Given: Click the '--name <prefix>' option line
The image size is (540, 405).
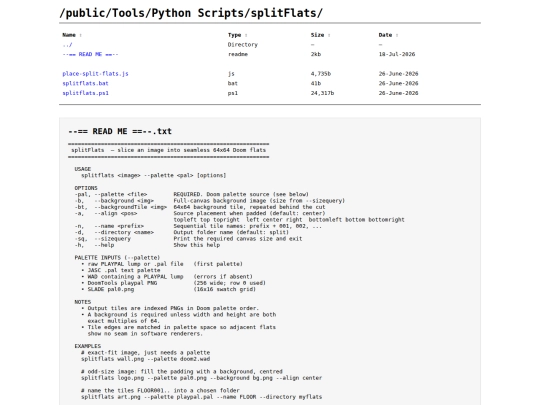Looking at the screenshot, I should [x=198, y=226].
